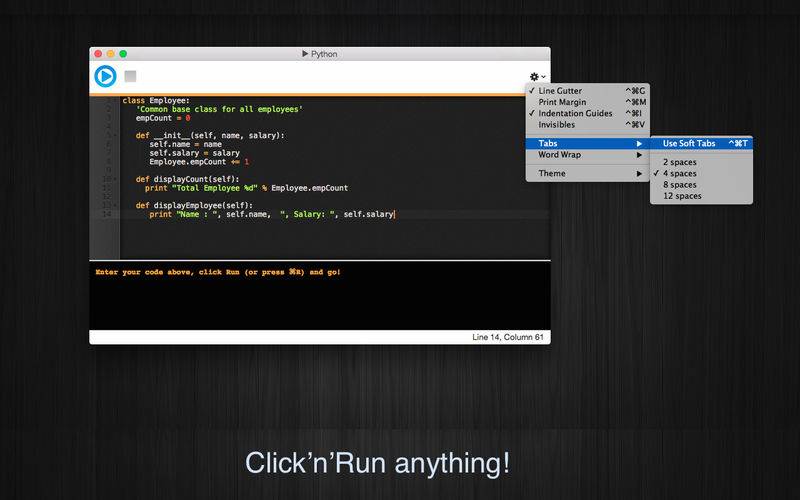Click the 'self.name = name' line
The width and height of the screenshot is (800, 500).
(x=186, y=144)
